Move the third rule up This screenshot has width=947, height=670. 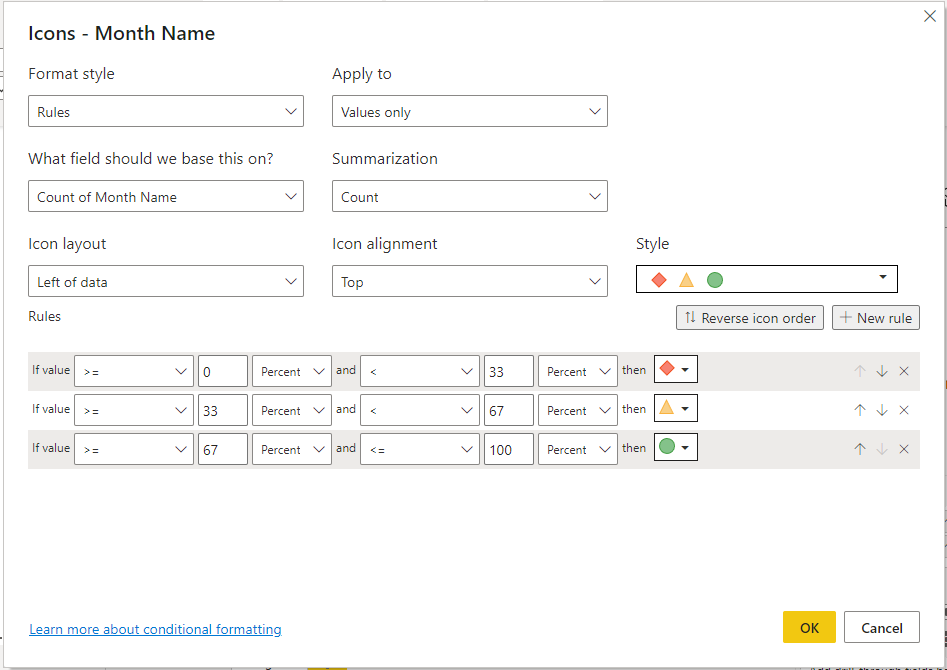(860, 449)
